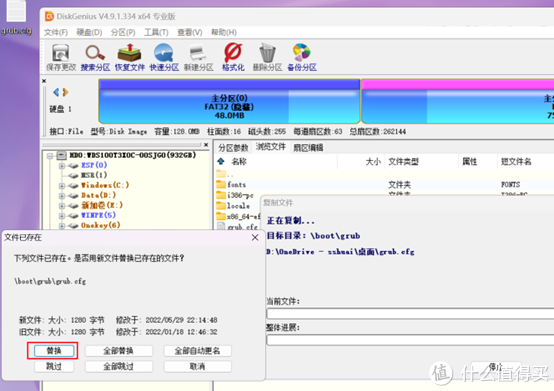Viewport: 554px width, 391px height.
Task: Expand the 新加卷(E:) tree node
Action: [x=62, y=206]
